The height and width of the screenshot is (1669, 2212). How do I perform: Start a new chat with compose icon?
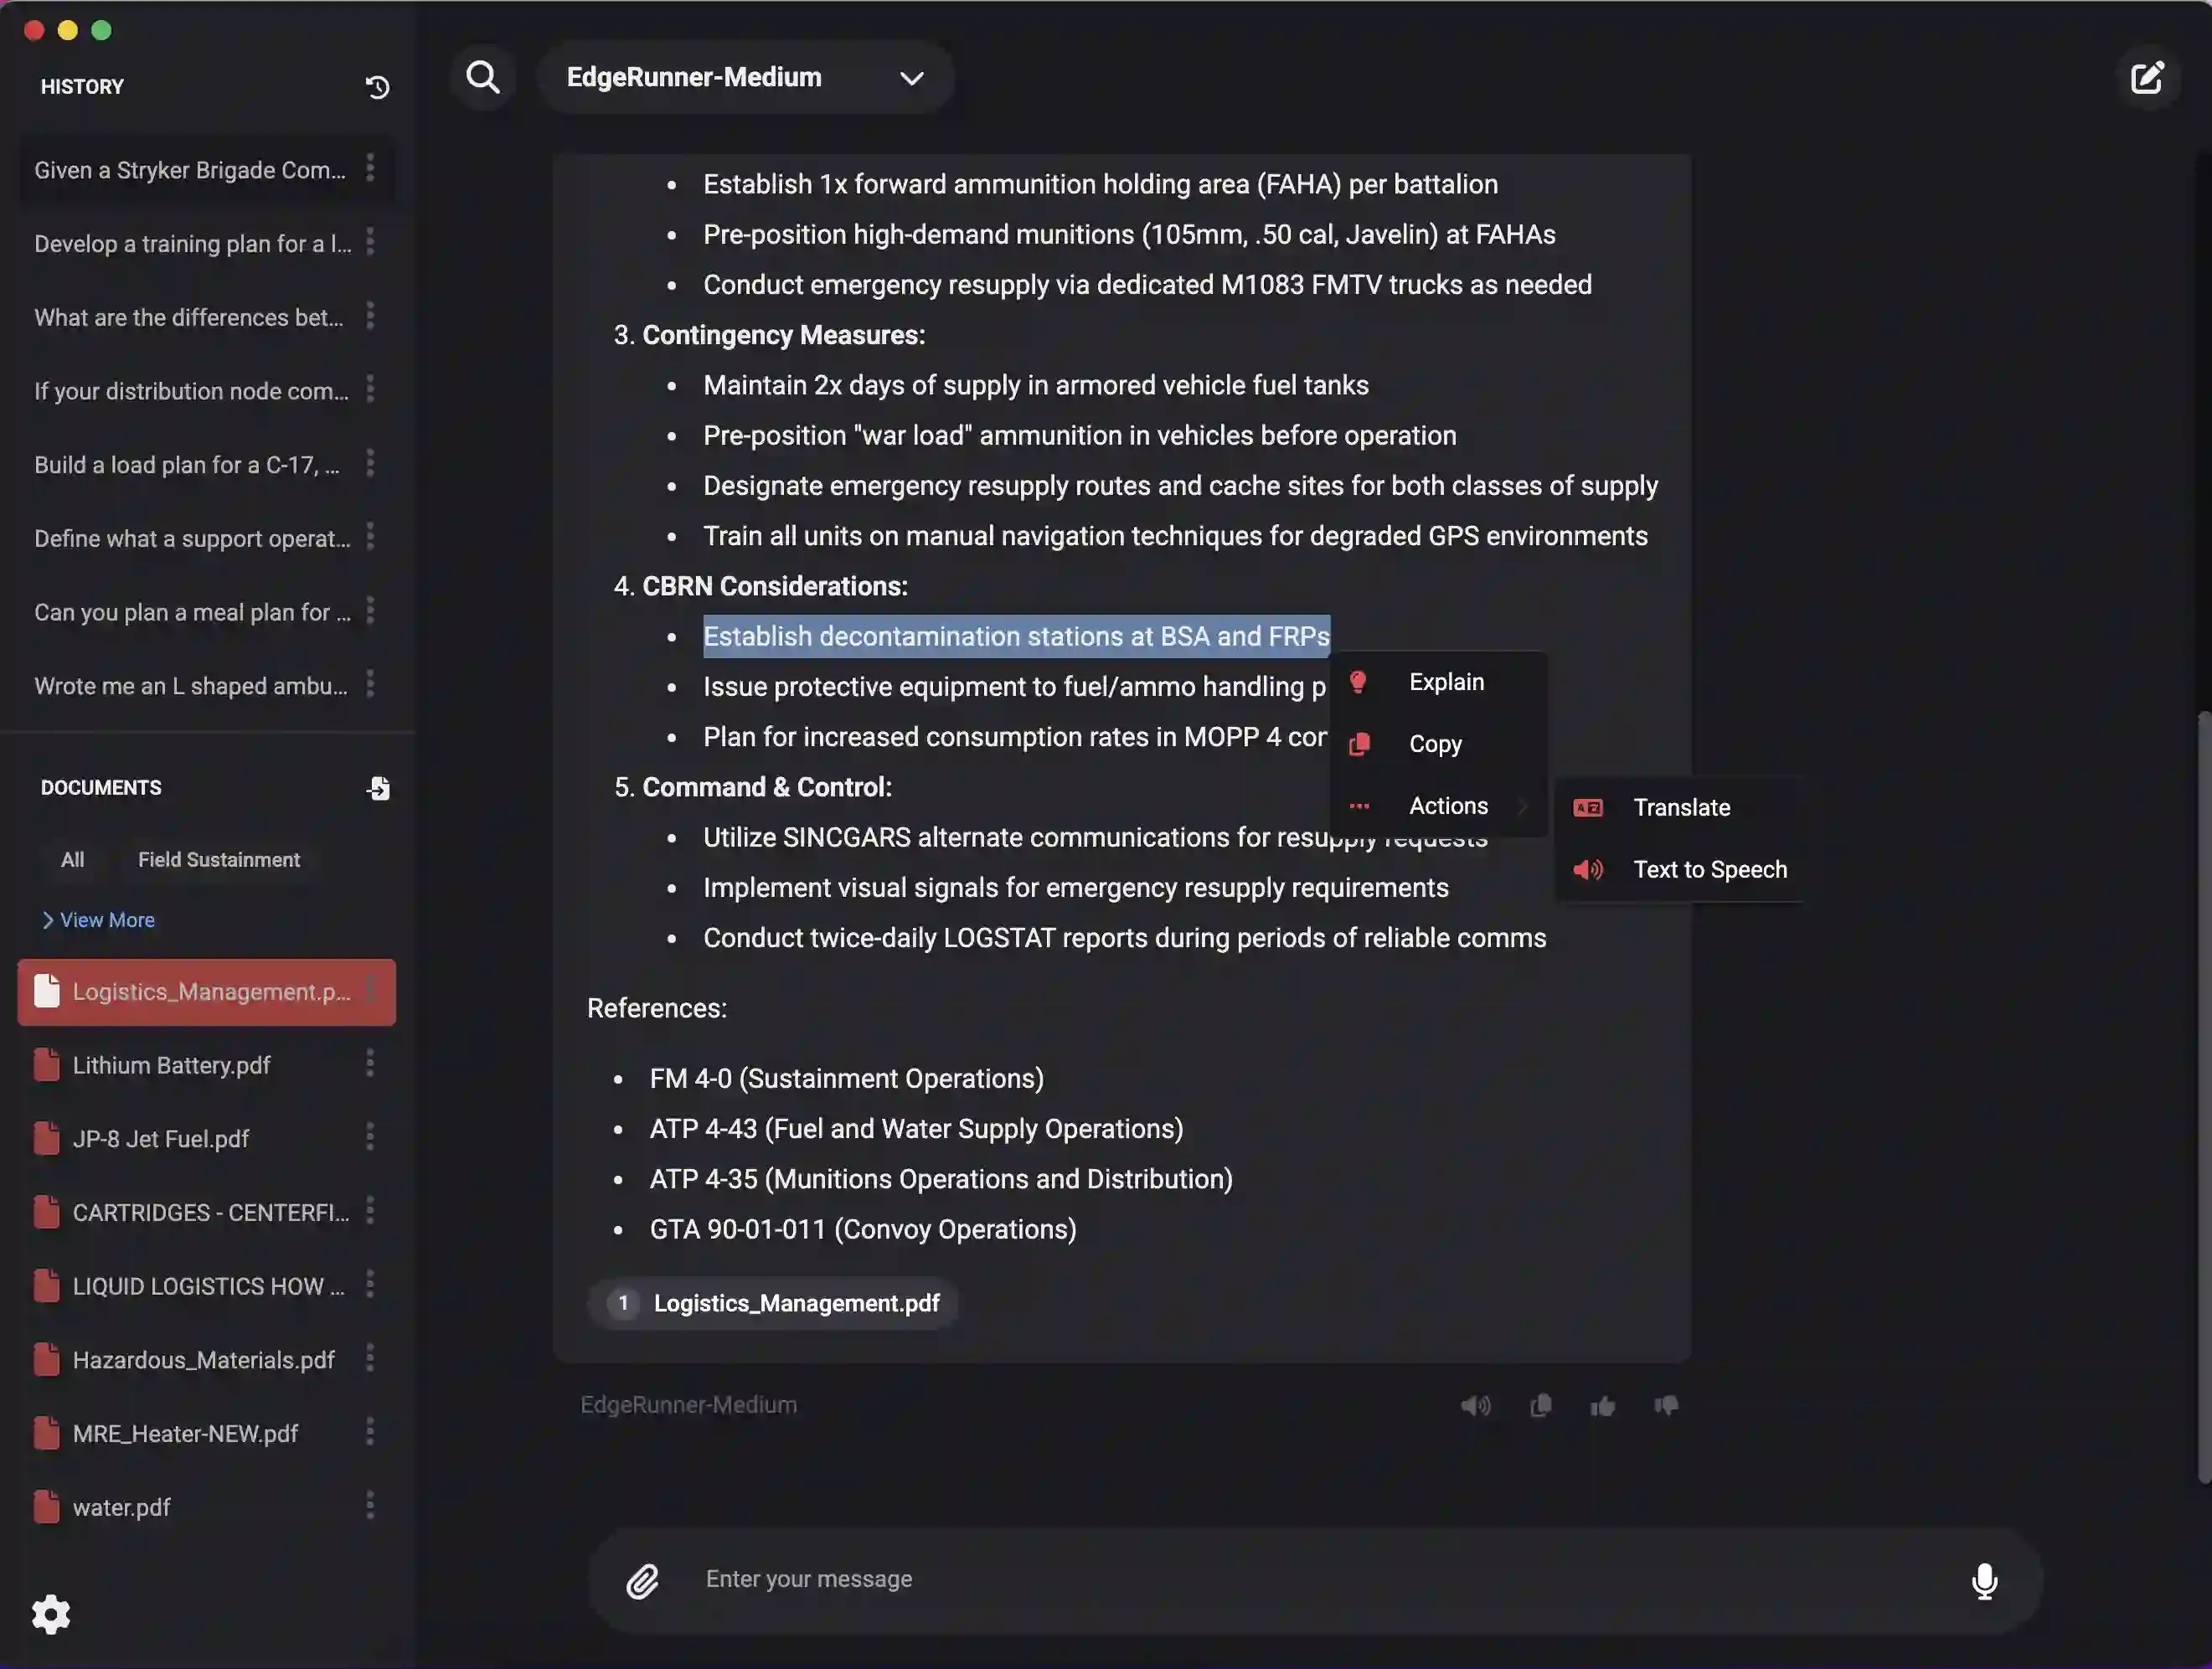pyautogui.click(x=2146, y=77)
